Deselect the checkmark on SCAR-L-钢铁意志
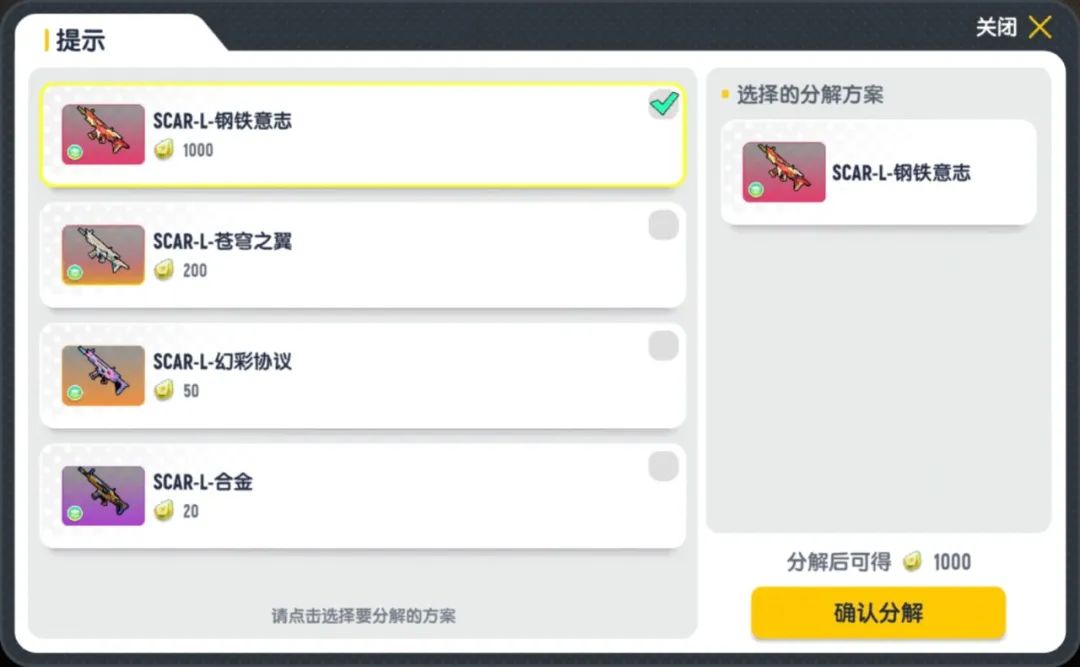1080x667 pixels. tap(663, 104)
